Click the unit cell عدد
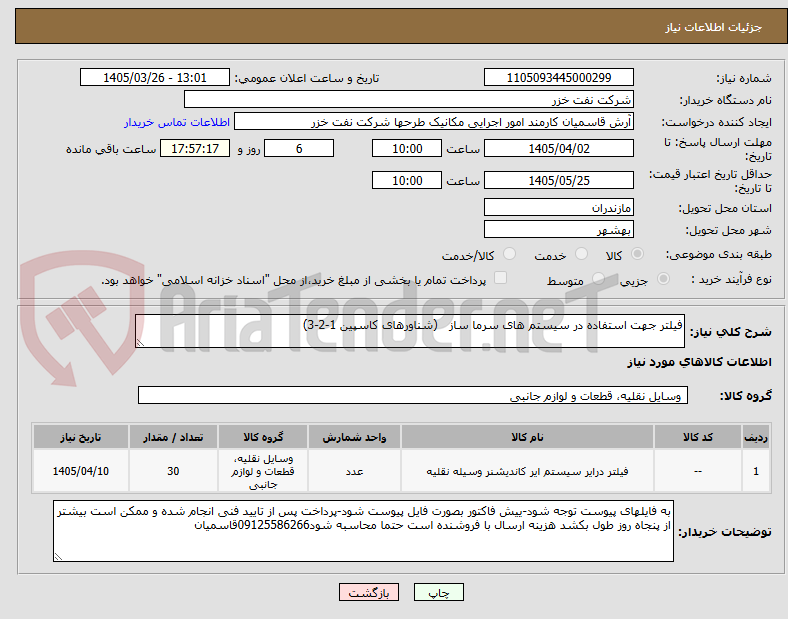The image size is (788, 619). pyautogui.click(x=354, y=471)
